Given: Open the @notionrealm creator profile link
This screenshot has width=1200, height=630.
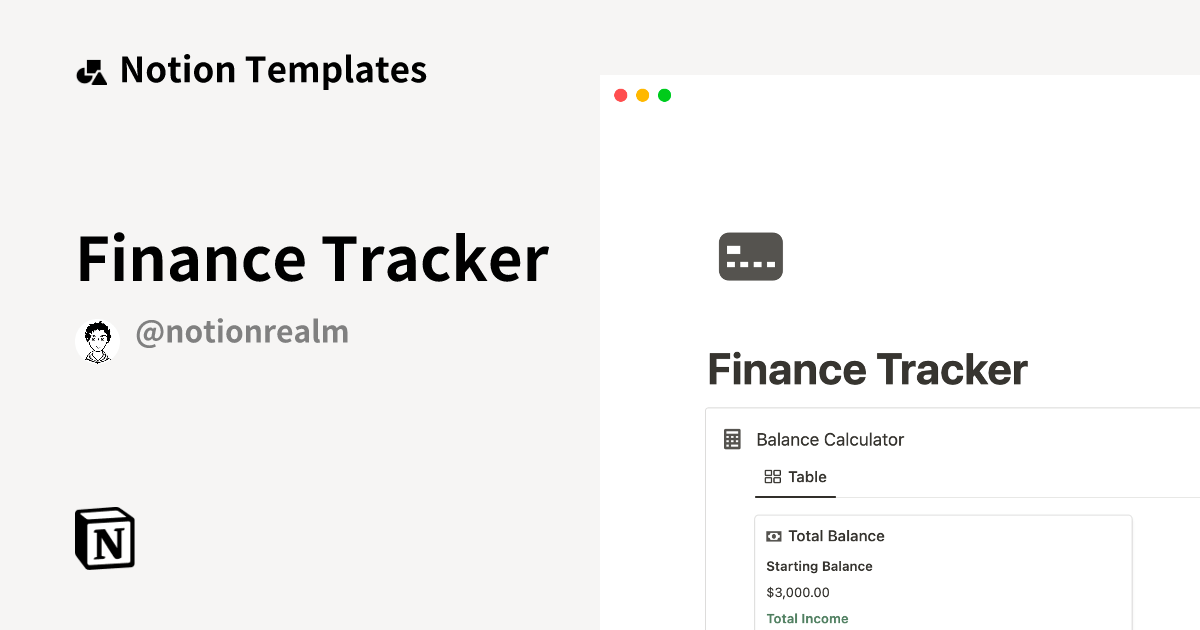Looking at the screenshot, I should 242,332.
